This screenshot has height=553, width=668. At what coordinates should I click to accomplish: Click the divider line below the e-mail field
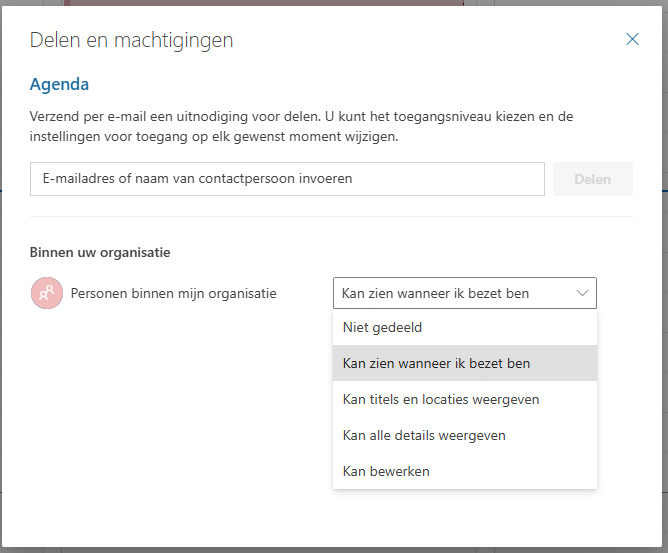pos(331,216)
